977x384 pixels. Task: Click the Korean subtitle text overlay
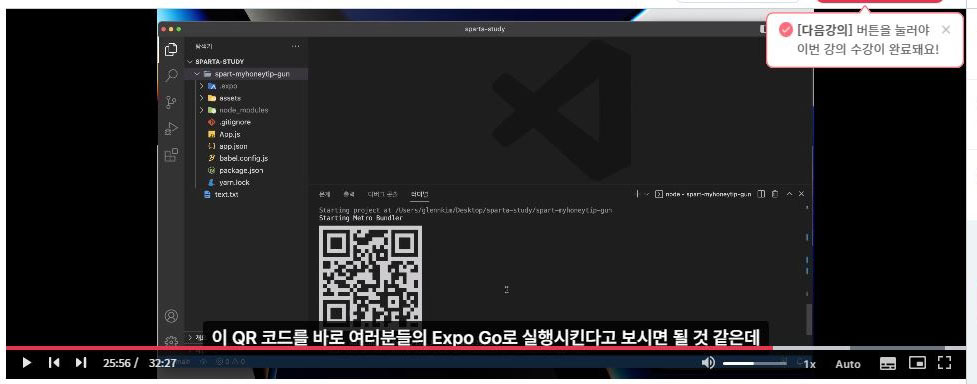(x=486, y=337)
